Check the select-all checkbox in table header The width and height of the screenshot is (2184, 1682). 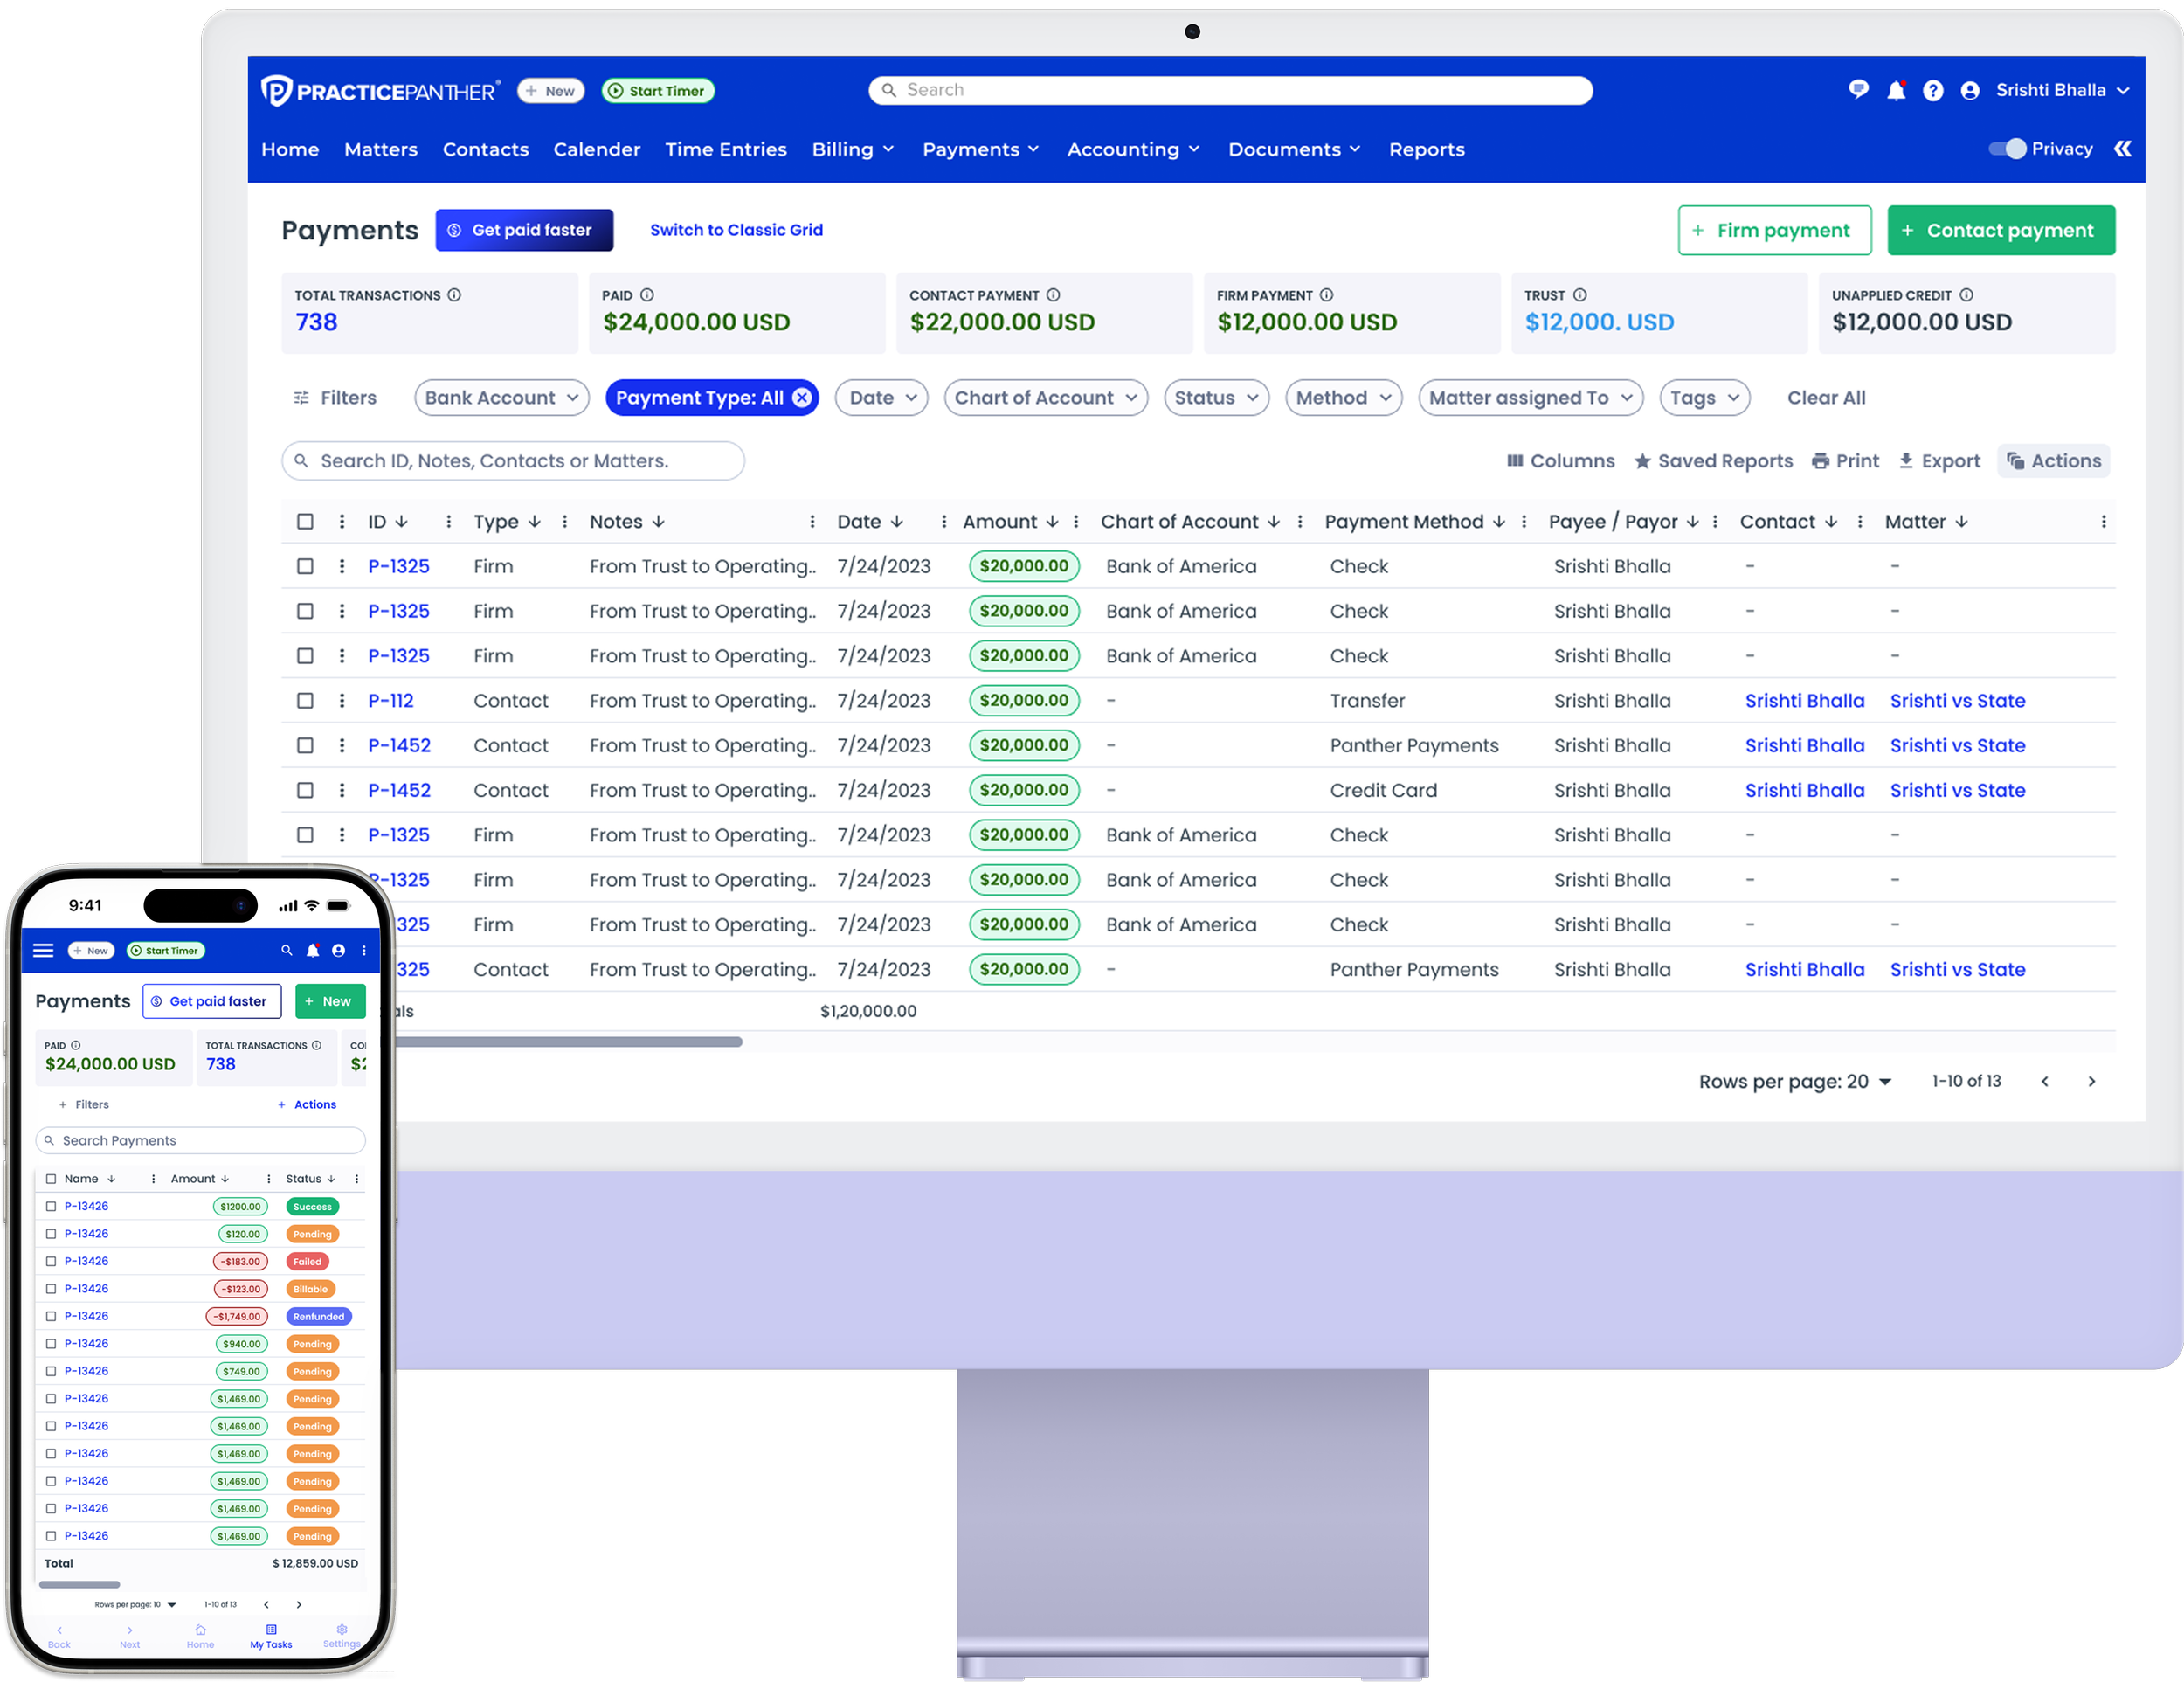305,521
